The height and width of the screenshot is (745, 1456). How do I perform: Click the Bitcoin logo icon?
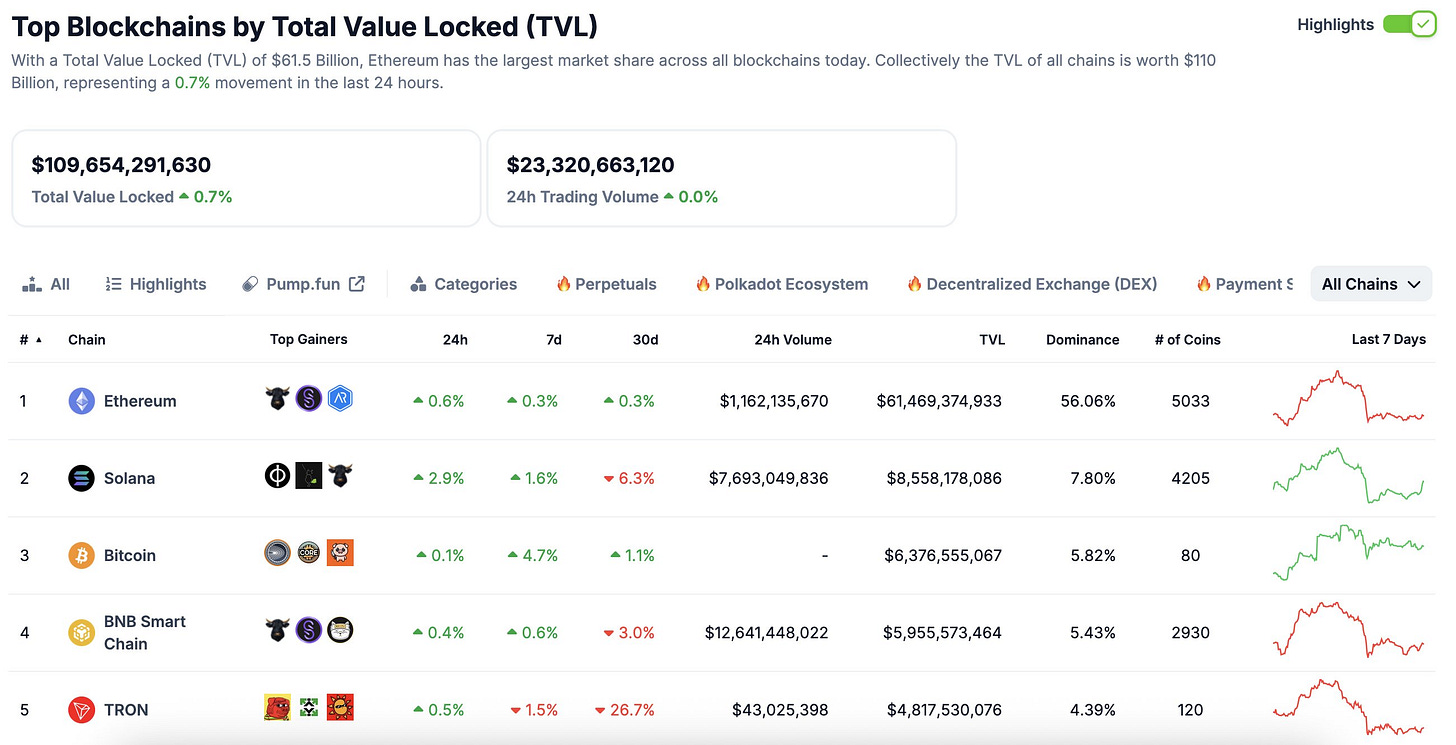82,555
